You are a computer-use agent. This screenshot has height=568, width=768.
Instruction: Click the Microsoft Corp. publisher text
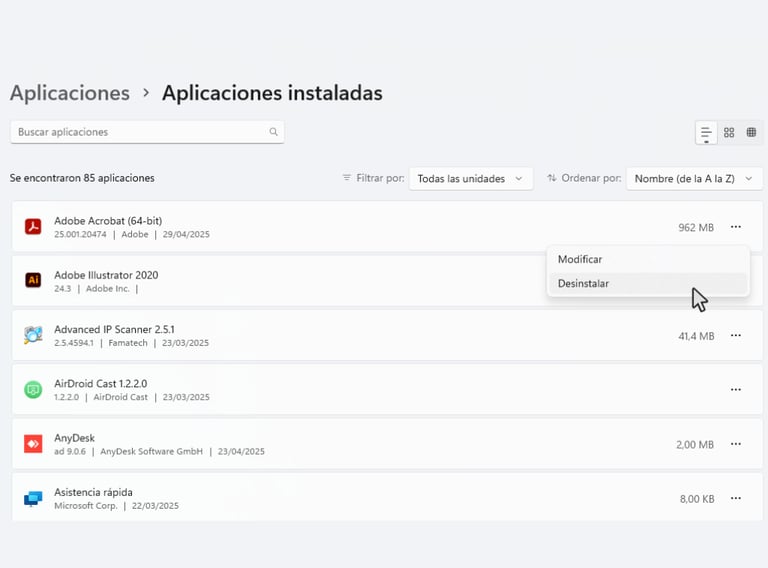pos(86,506)
